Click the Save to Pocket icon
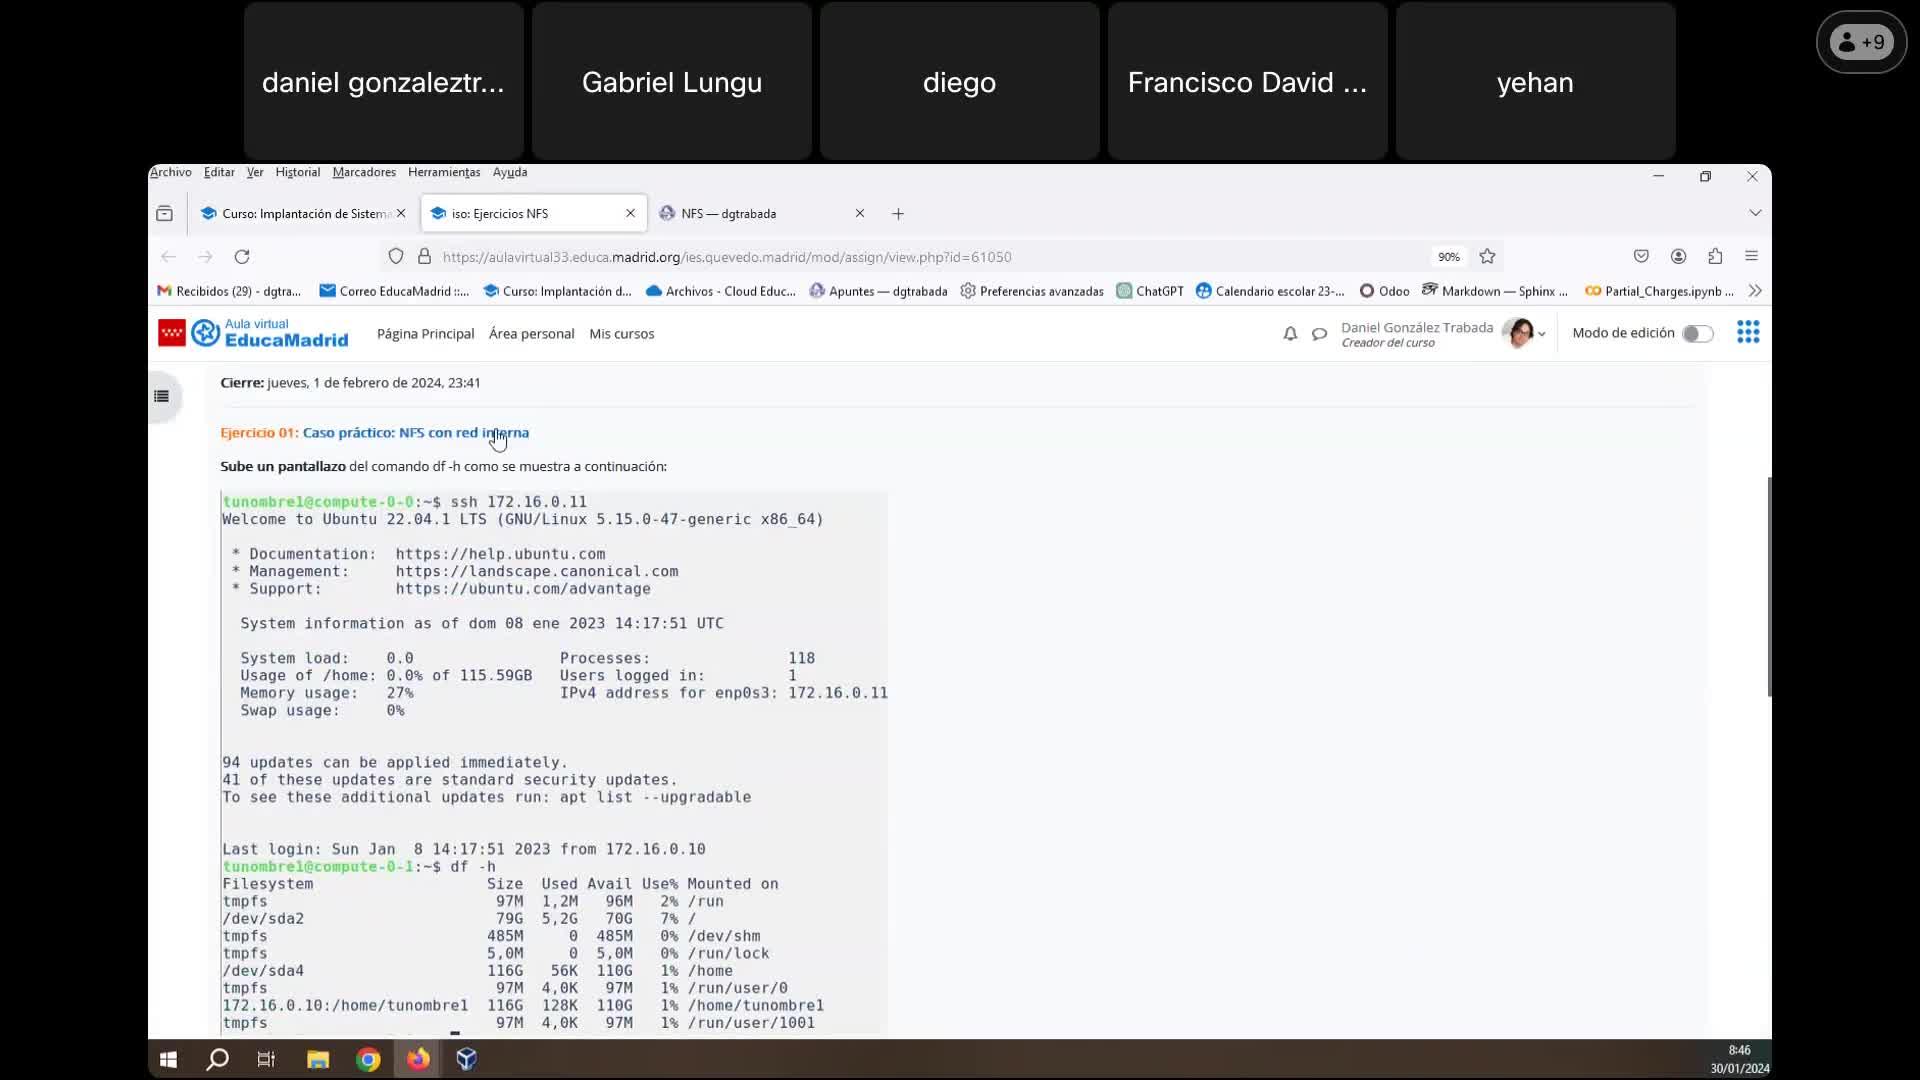1920x1080 pixels. (x=1641, y=257)
